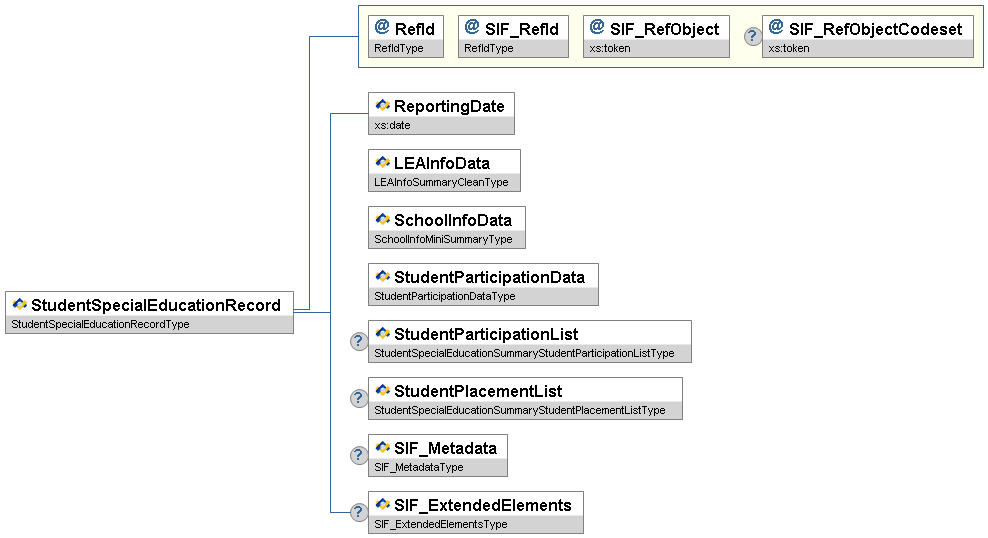This screenshot has height=538, width=988.
Task: Click the question mark icon beside StudentParticipationList
Action: (x=359, y=342)
